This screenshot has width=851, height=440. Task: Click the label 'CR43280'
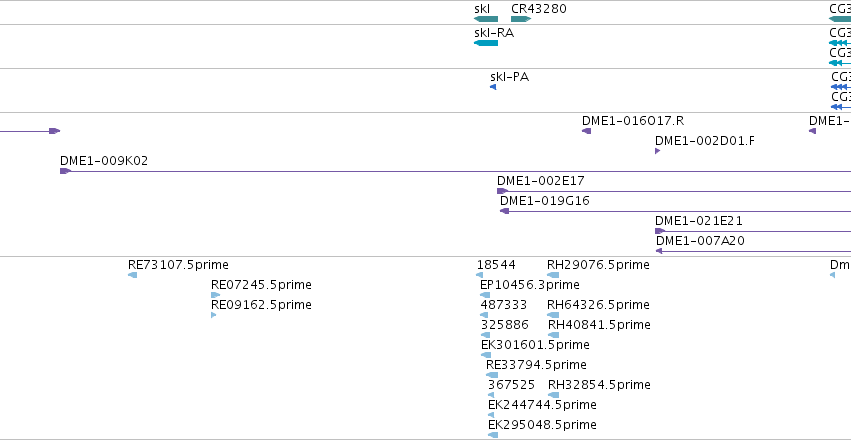[539, 9]
